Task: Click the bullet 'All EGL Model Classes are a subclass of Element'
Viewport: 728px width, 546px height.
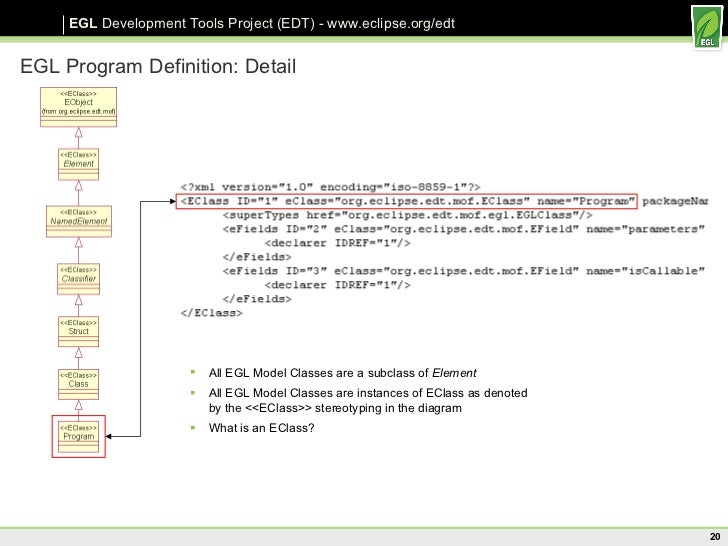Action: pyautogui.click(x=343, y=373)
